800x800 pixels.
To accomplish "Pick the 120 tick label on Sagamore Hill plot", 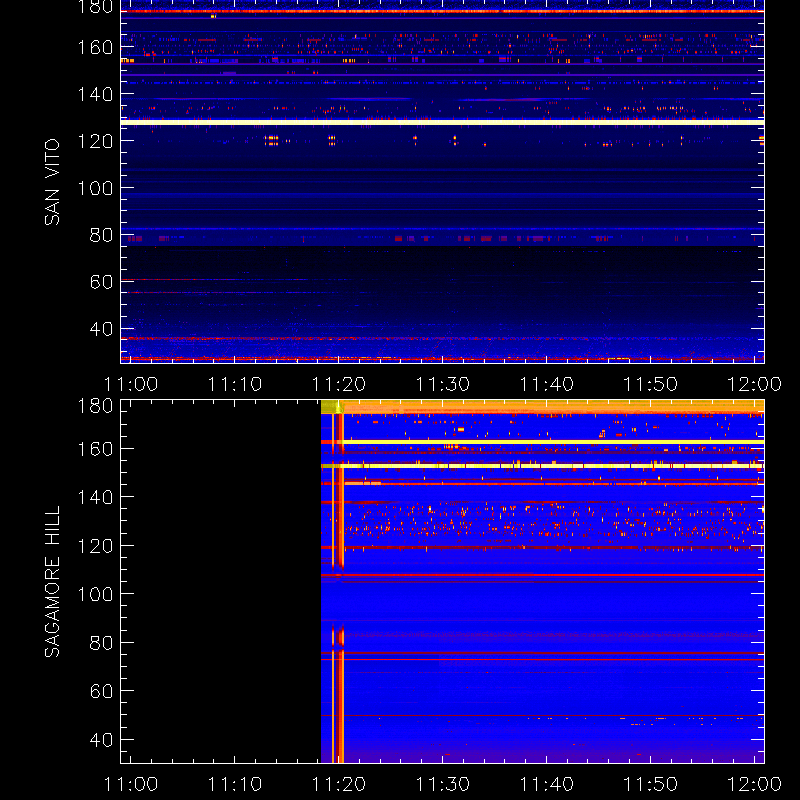I will [95, 546].
